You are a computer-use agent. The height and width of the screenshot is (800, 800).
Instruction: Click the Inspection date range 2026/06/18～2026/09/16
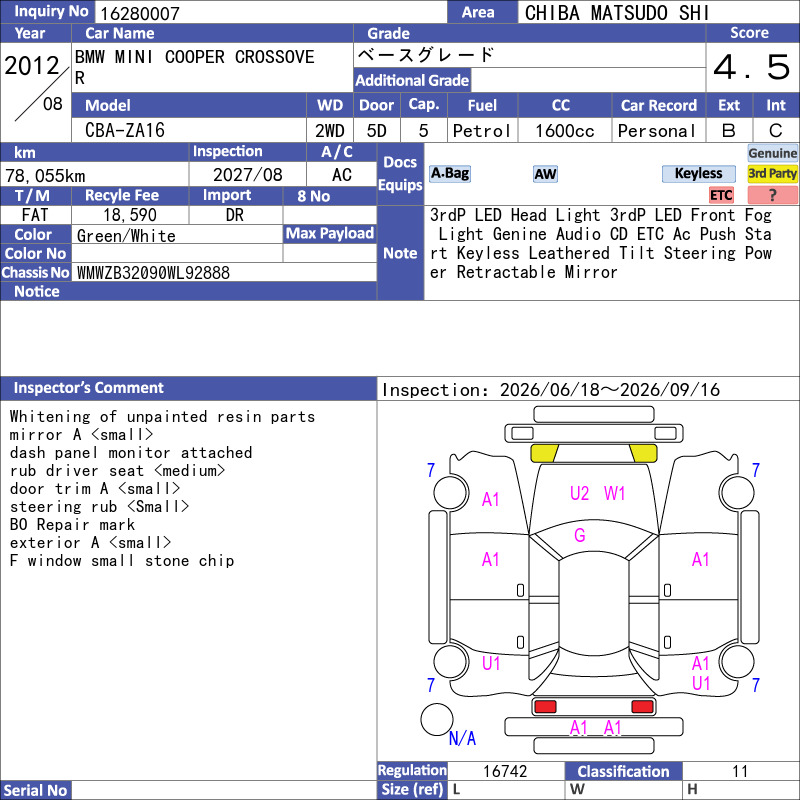[610, 390]
